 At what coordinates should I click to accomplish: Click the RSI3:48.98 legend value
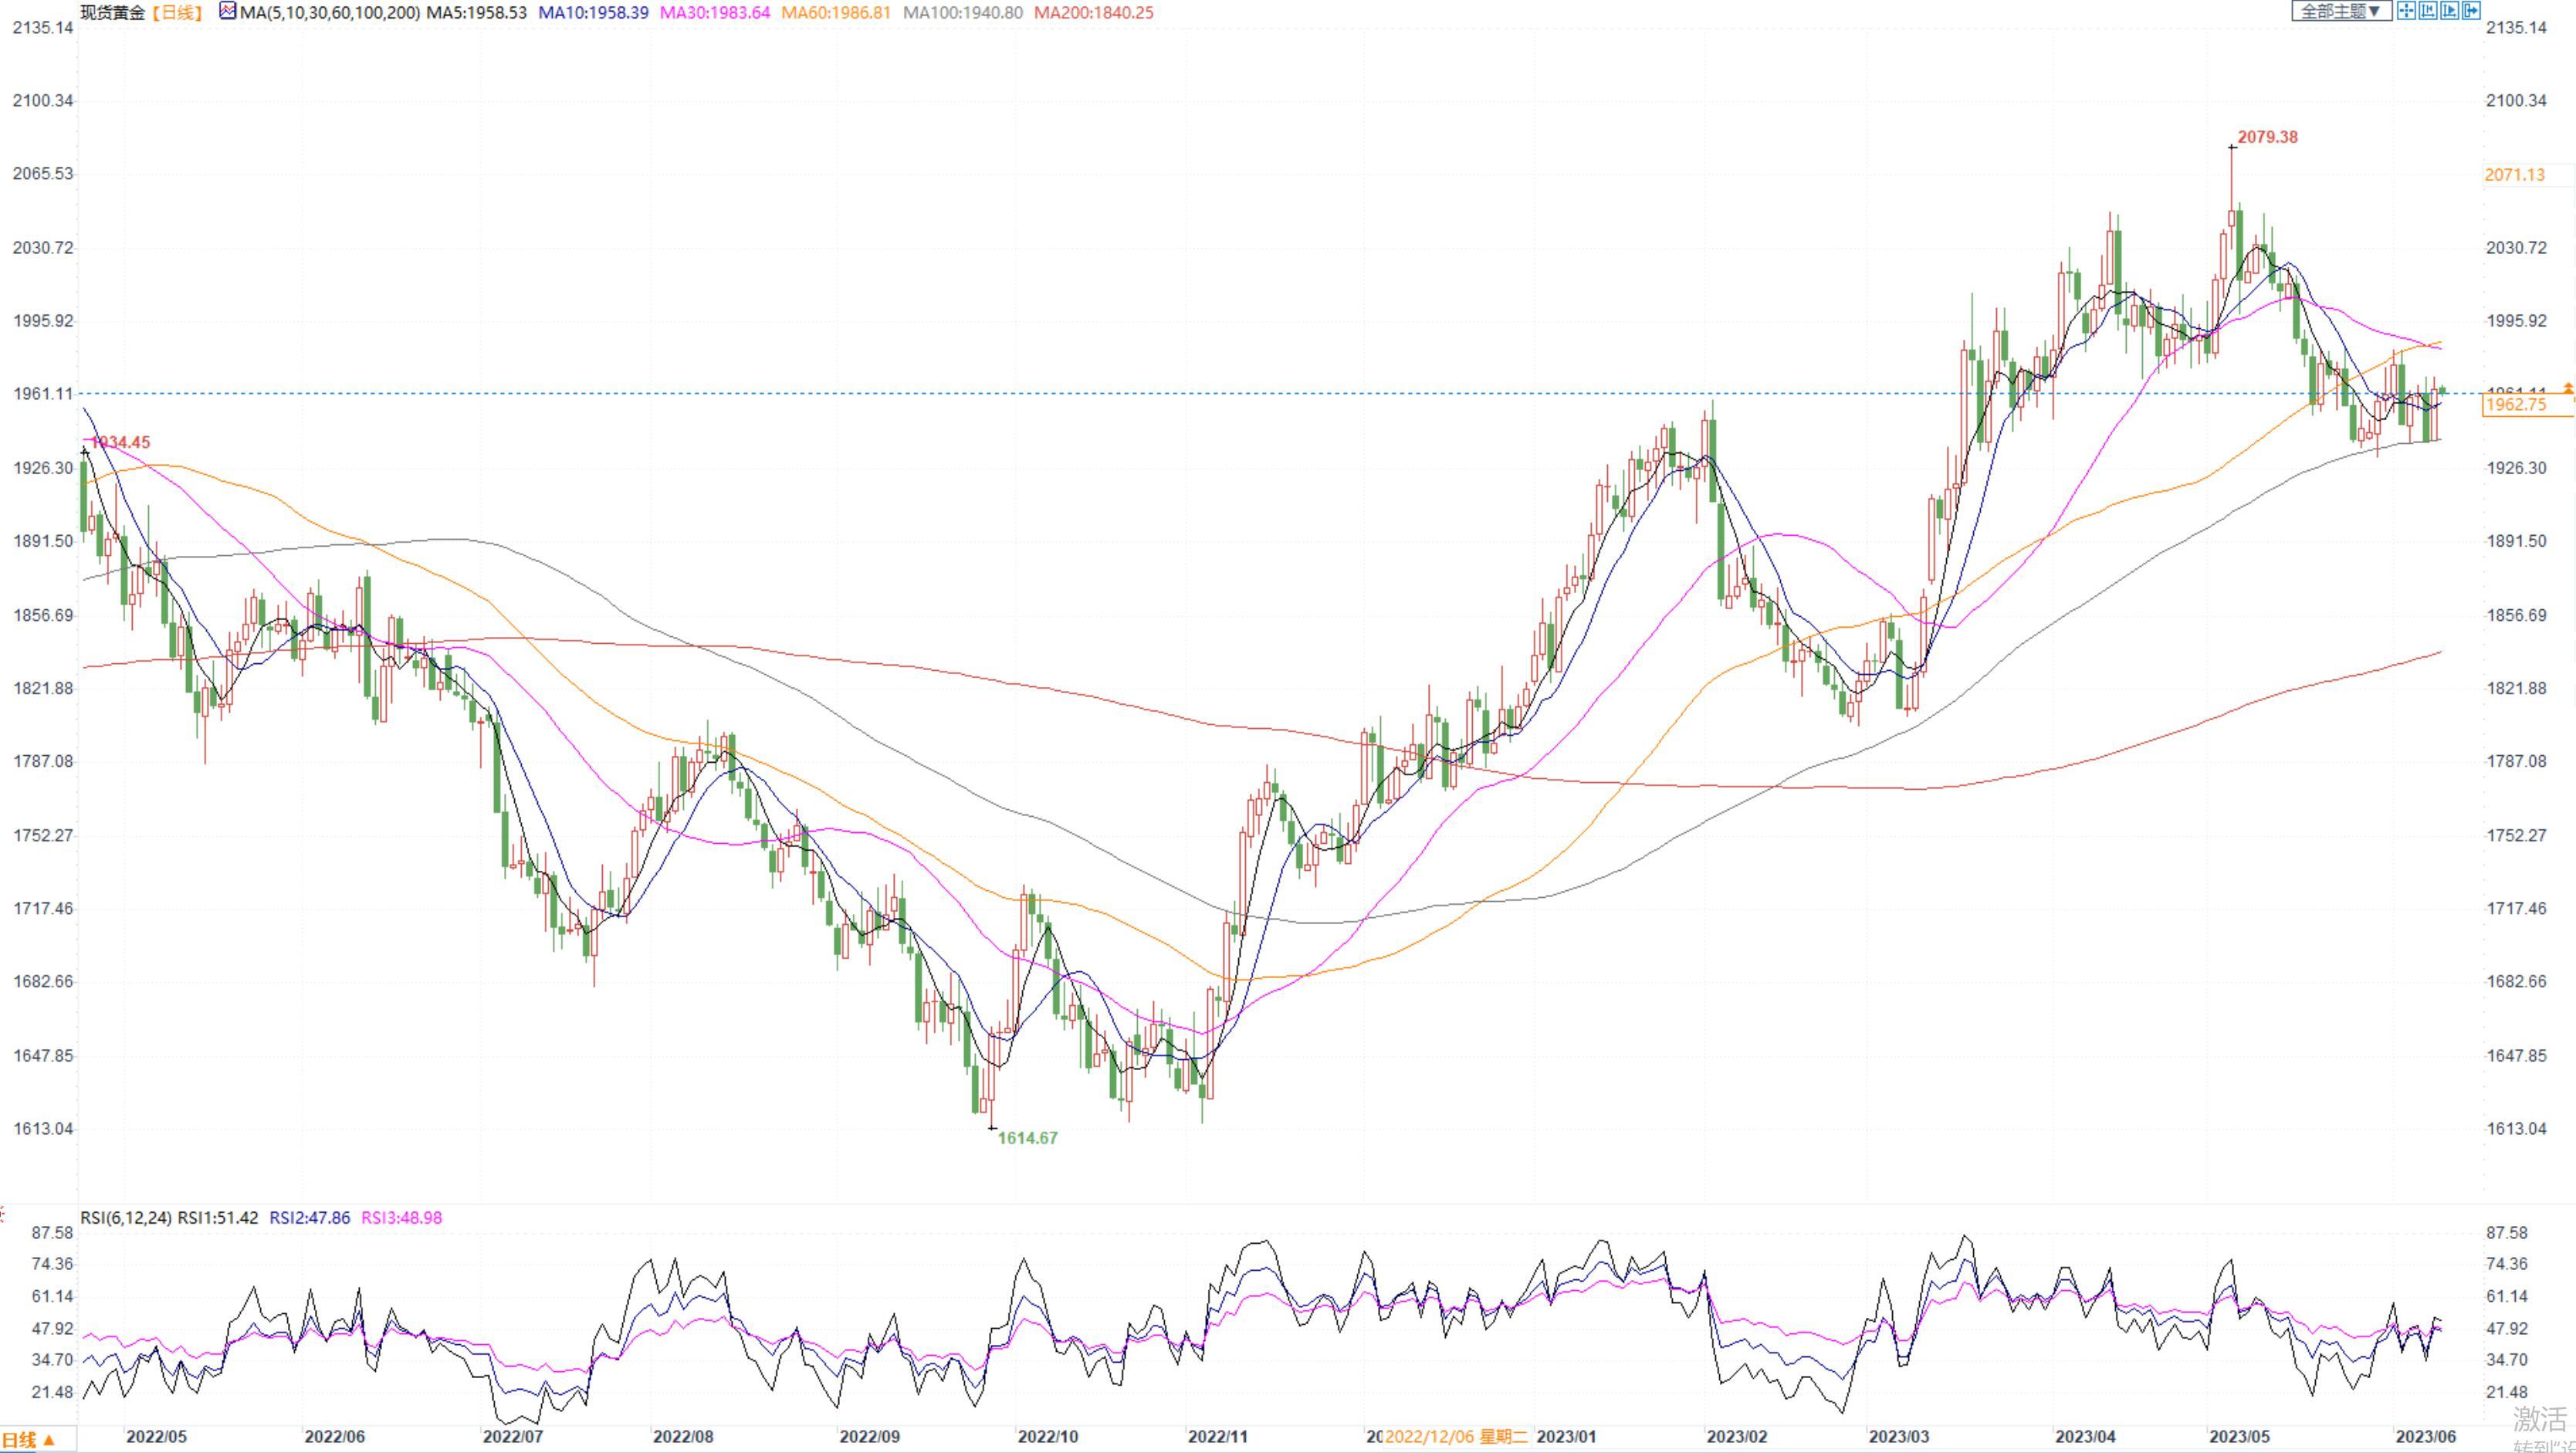[x=401, y=1218]
